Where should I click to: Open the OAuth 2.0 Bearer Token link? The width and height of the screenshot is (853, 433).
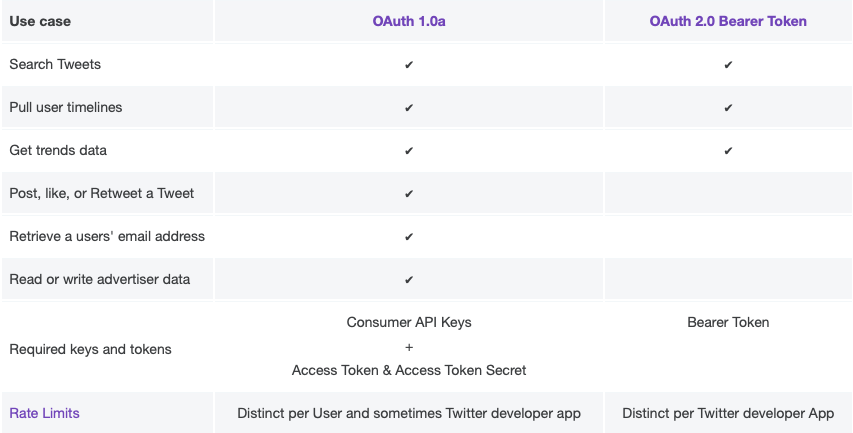tap(728, 21)
